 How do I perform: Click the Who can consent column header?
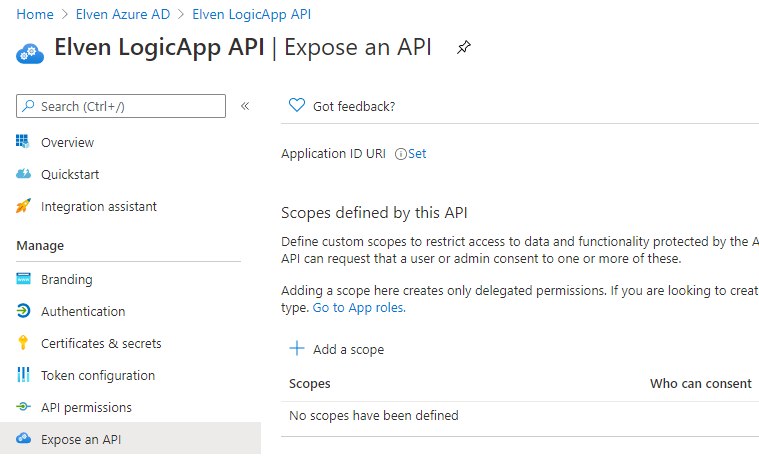pyautogui.click(x=700, y=383)
